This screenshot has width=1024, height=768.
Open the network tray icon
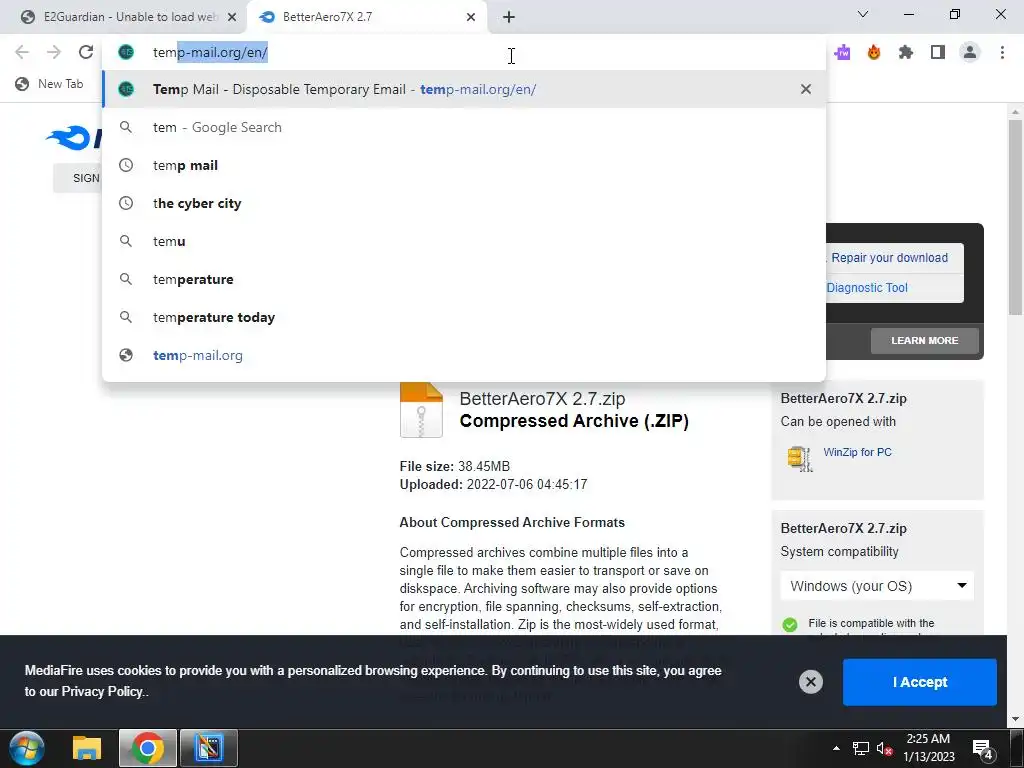(861, 748)
